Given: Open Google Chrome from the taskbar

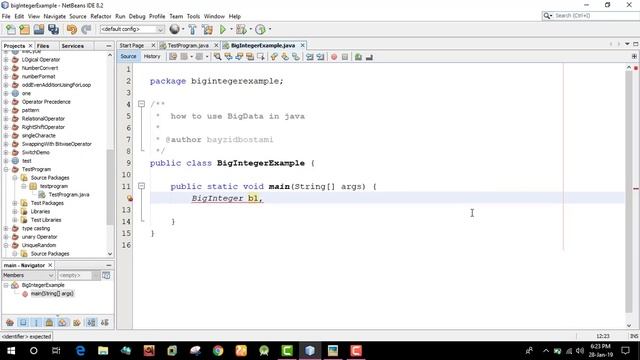Looking at the screenshot, I should pyautogui.click(x=218, y=351).
